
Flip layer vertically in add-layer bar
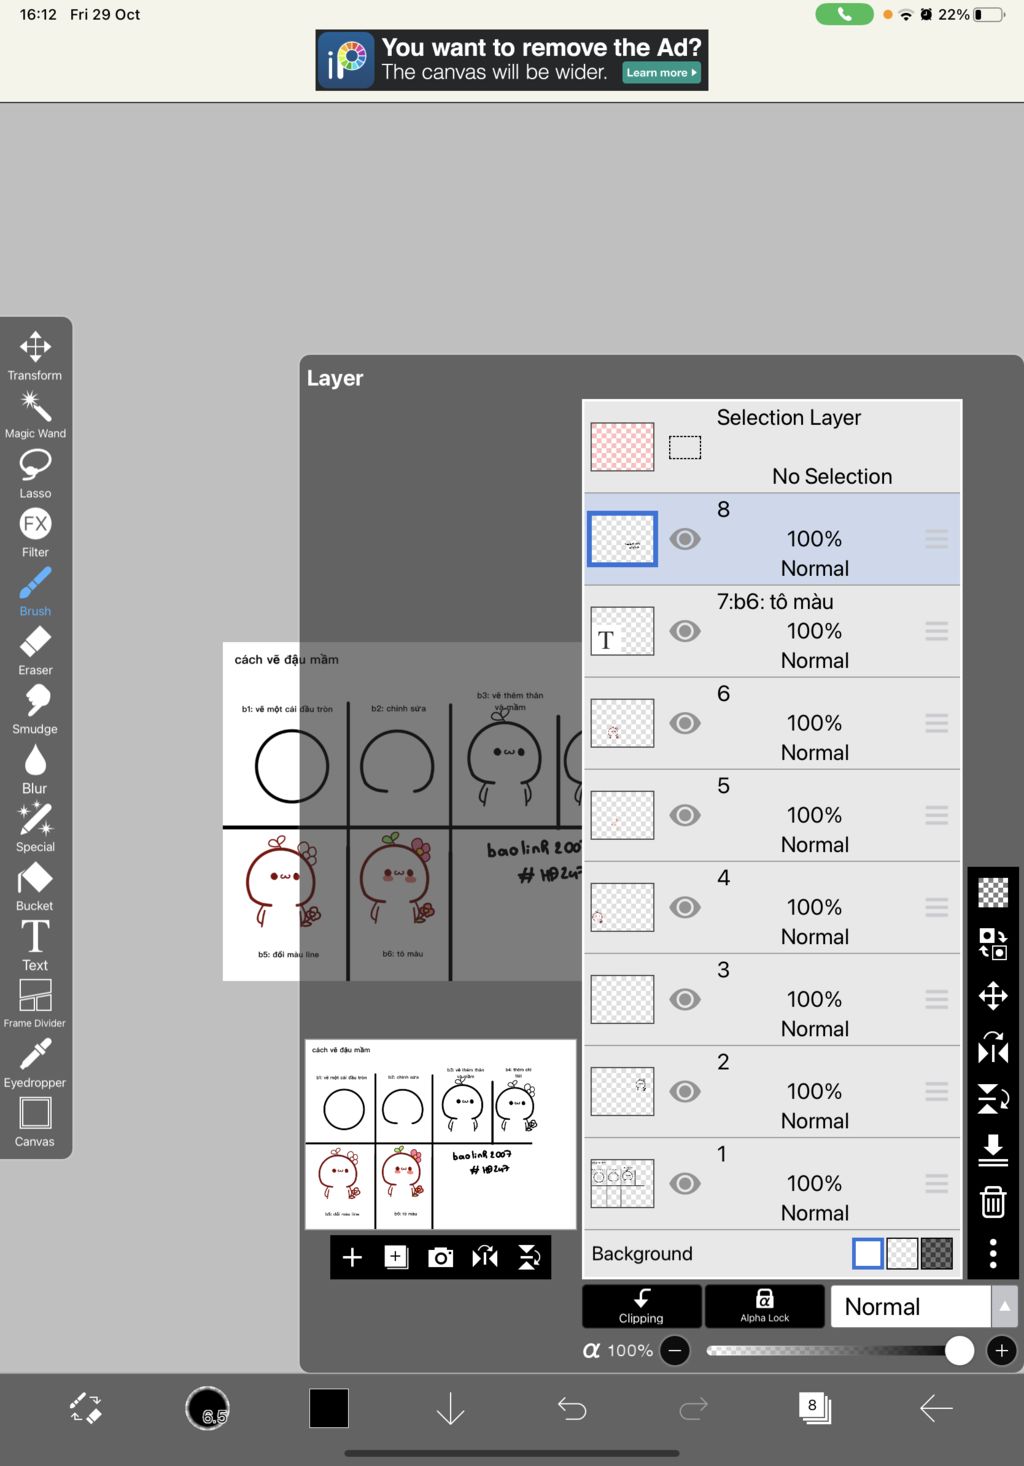(529, 1257)
